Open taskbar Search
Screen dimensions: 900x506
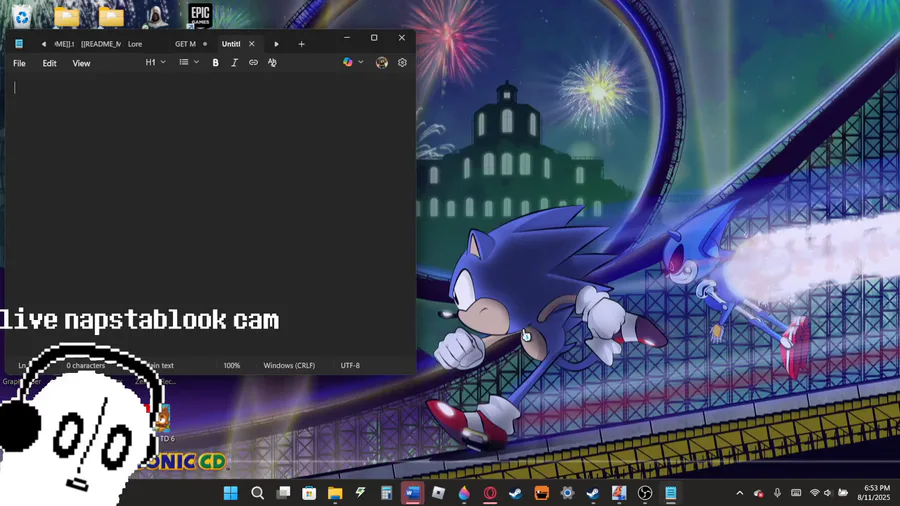click(x=258, y=493)
